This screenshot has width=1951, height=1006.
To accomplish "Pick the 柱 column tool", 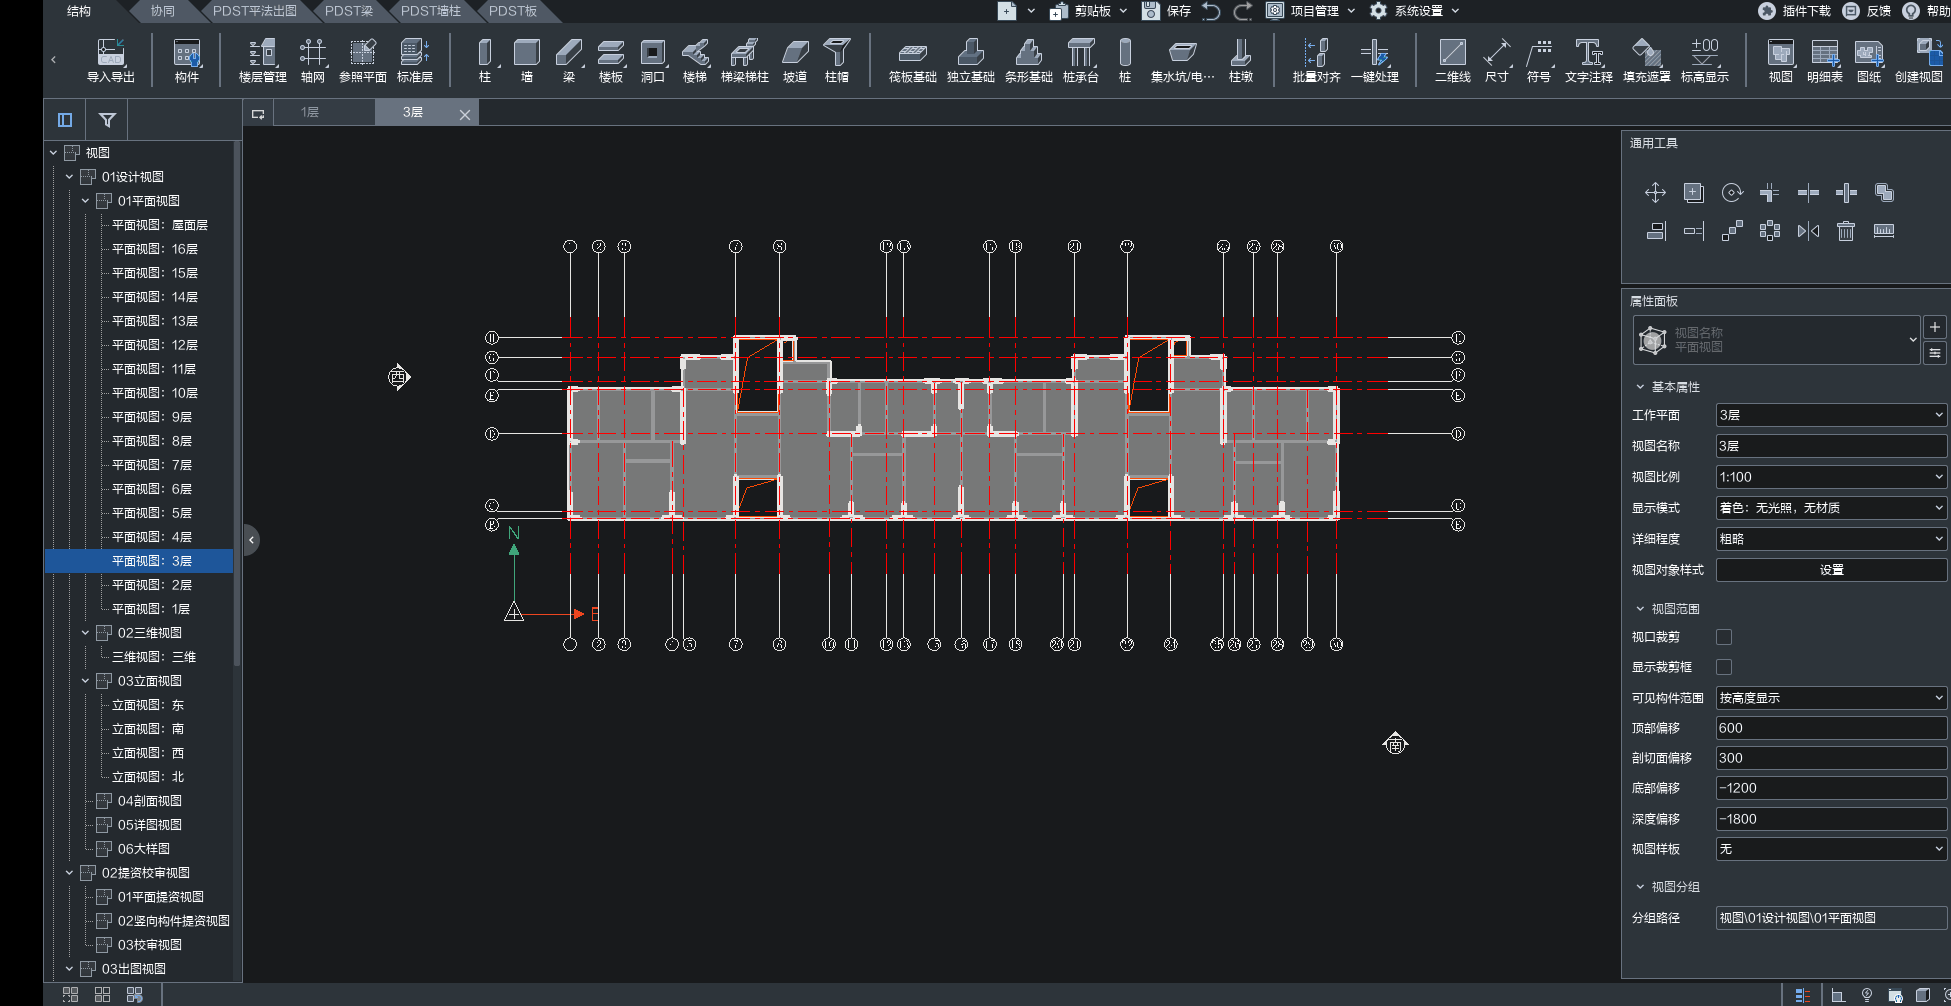I will [x=485, y=60].
